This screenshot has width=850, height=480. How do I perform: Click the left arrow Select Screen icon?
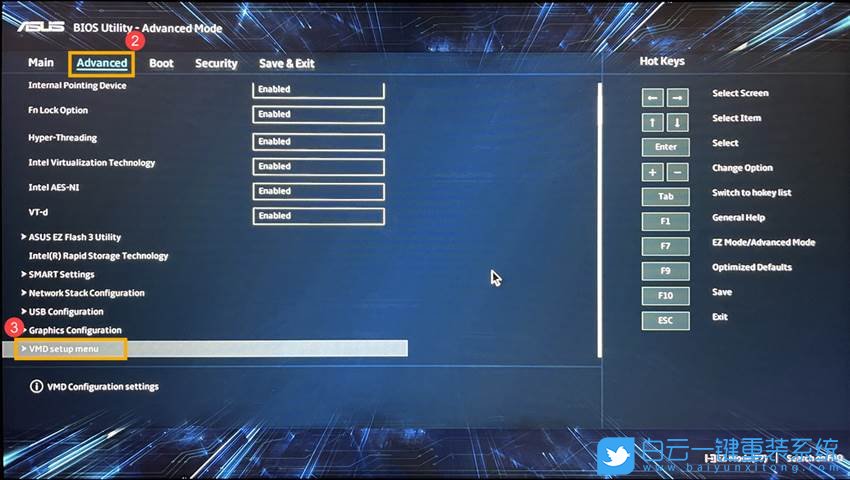point(653,98)
